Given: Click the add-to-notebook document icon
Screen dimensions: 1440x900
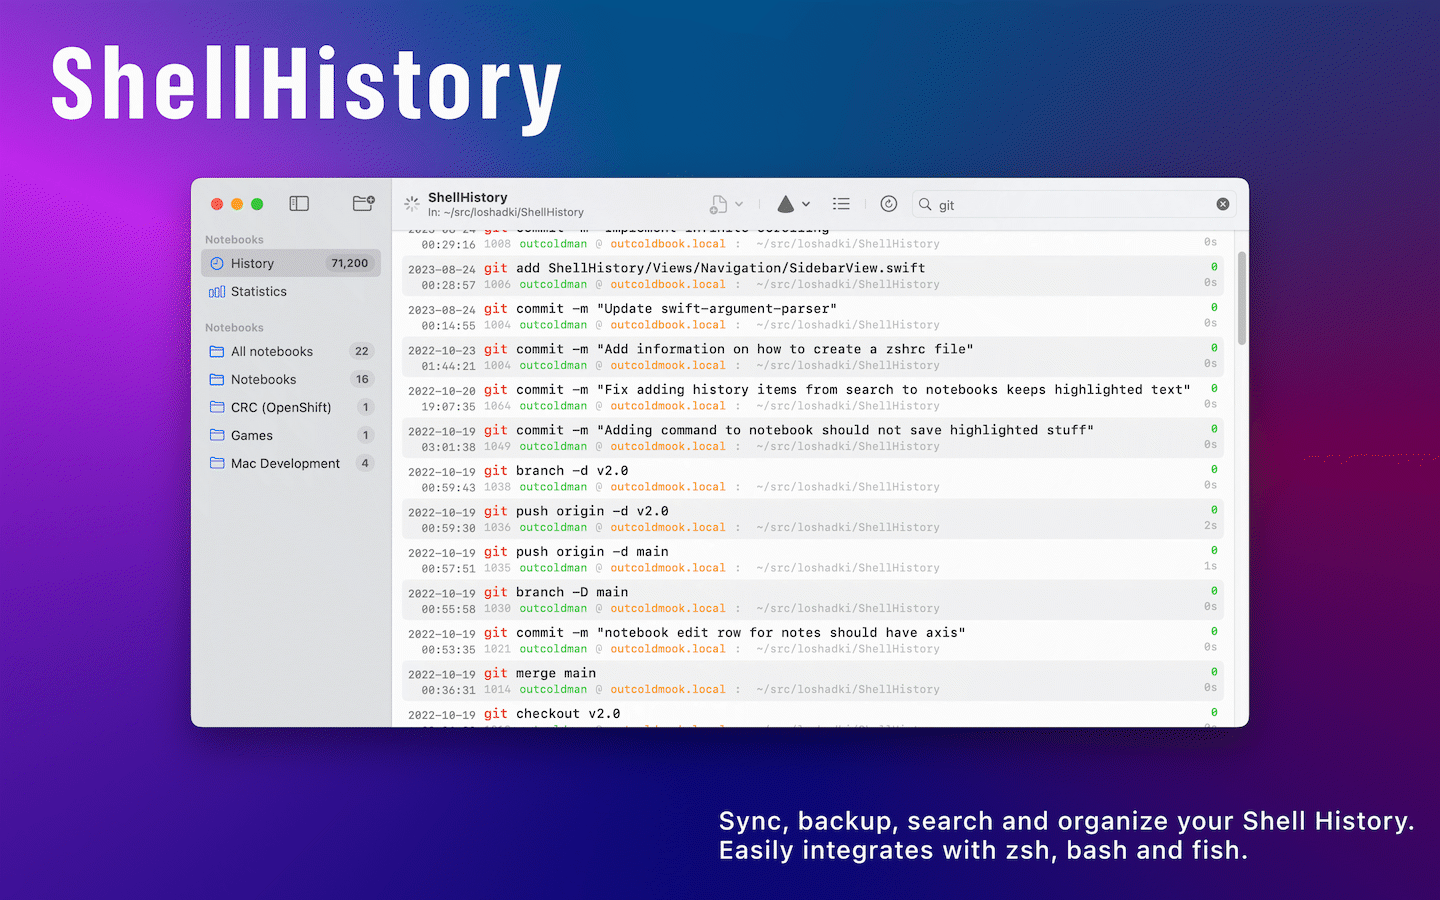Looking at the screenshot, I should 718,204.
